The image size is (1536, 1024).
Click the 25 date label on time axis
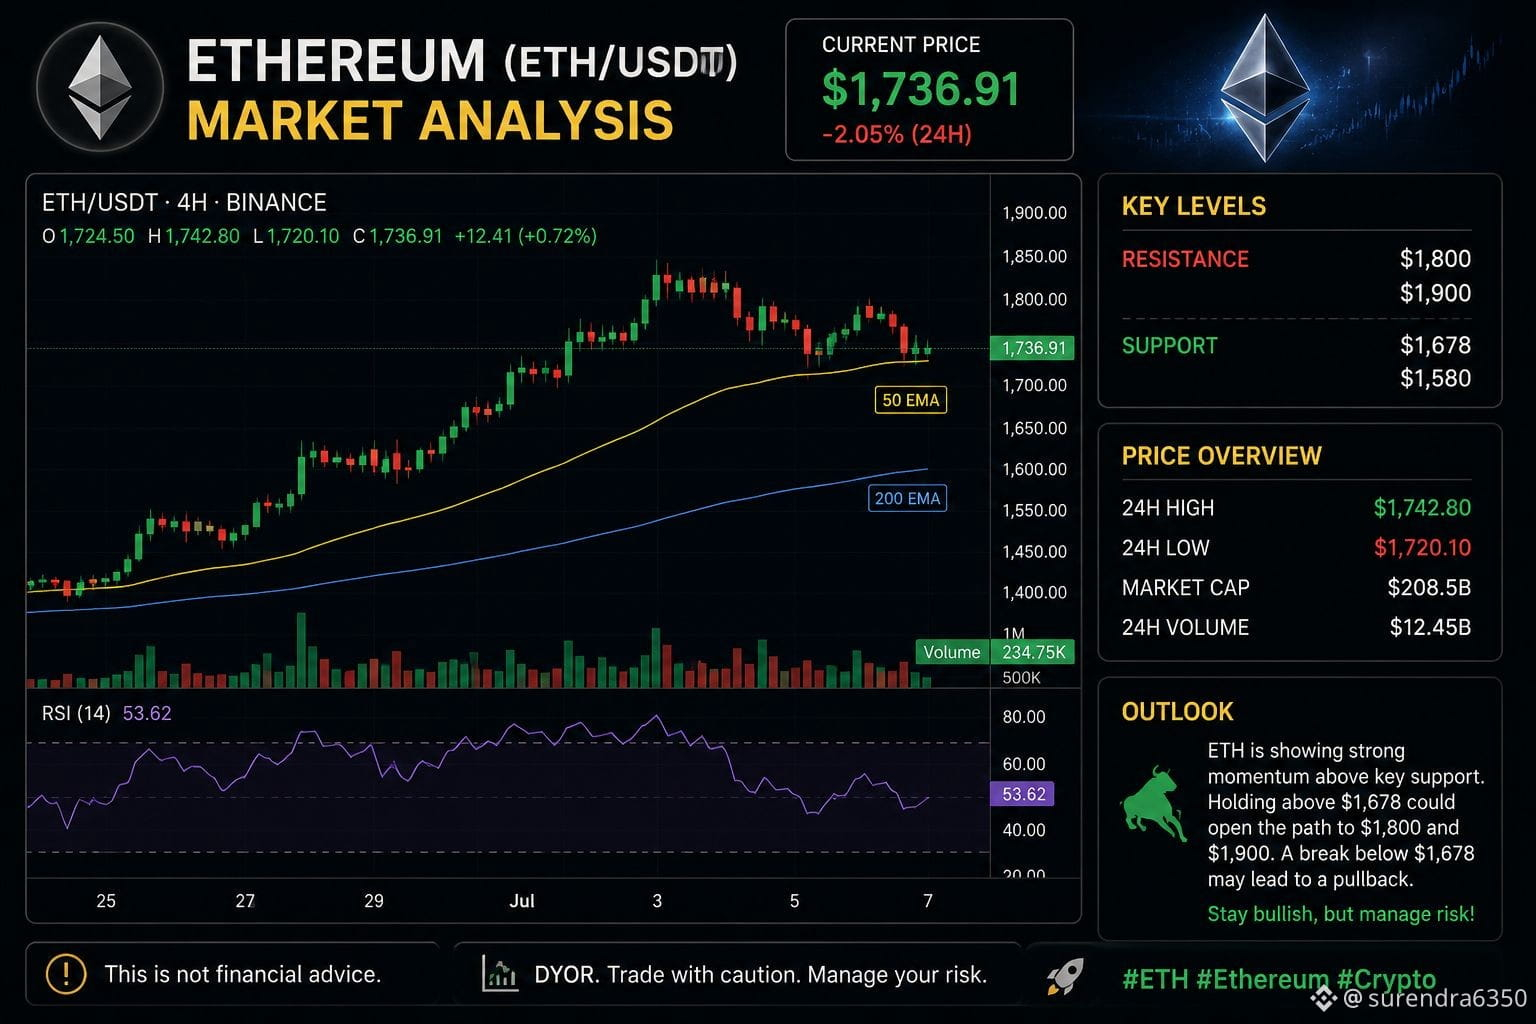(x=106, y=901)
